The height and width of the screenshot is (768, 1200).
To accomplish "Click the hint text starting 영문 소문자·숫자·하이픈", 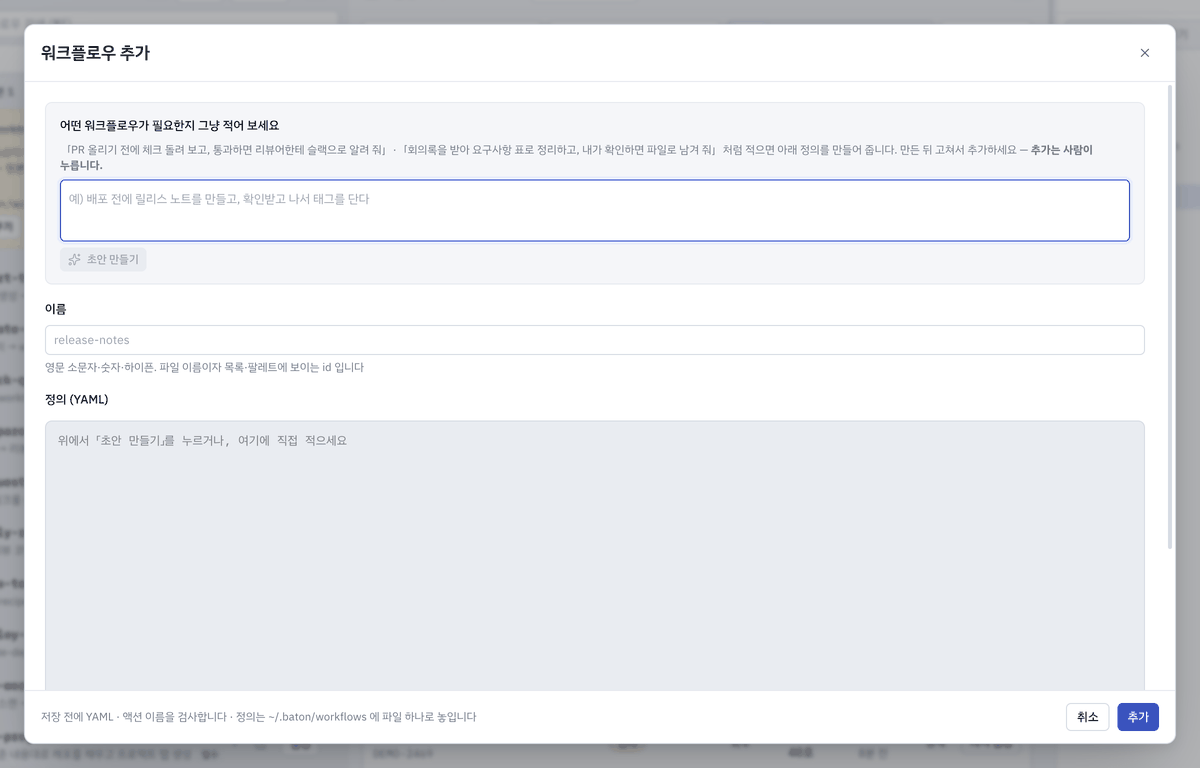I will pyautogui.click(x=205, y=367).
